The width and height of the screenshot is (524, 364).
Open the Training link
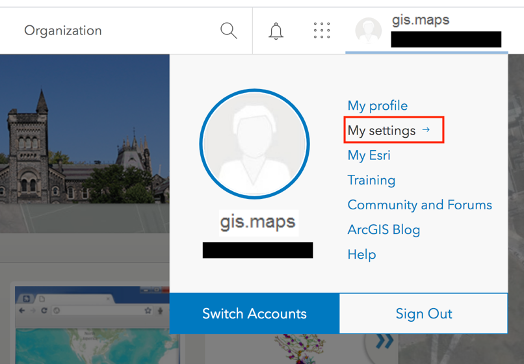371,180
